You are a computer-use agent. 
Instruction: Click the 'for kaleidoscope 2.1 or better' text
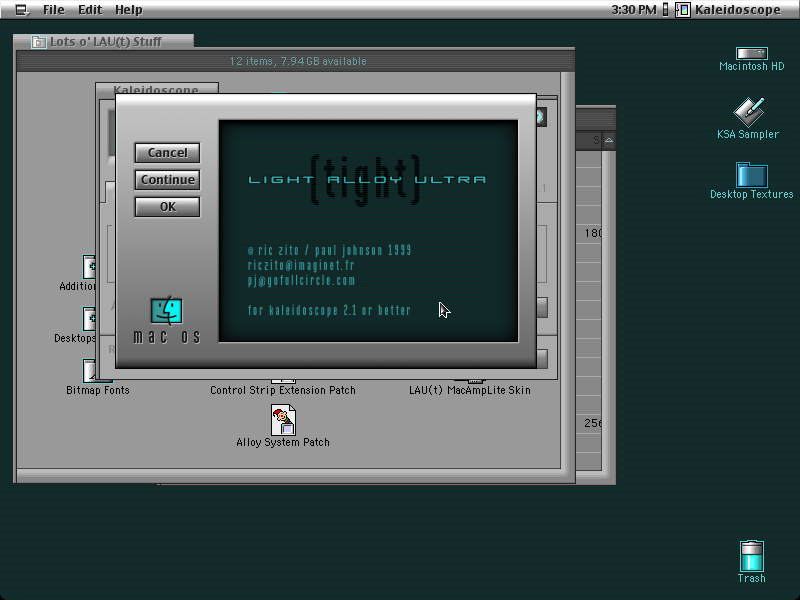329,310
